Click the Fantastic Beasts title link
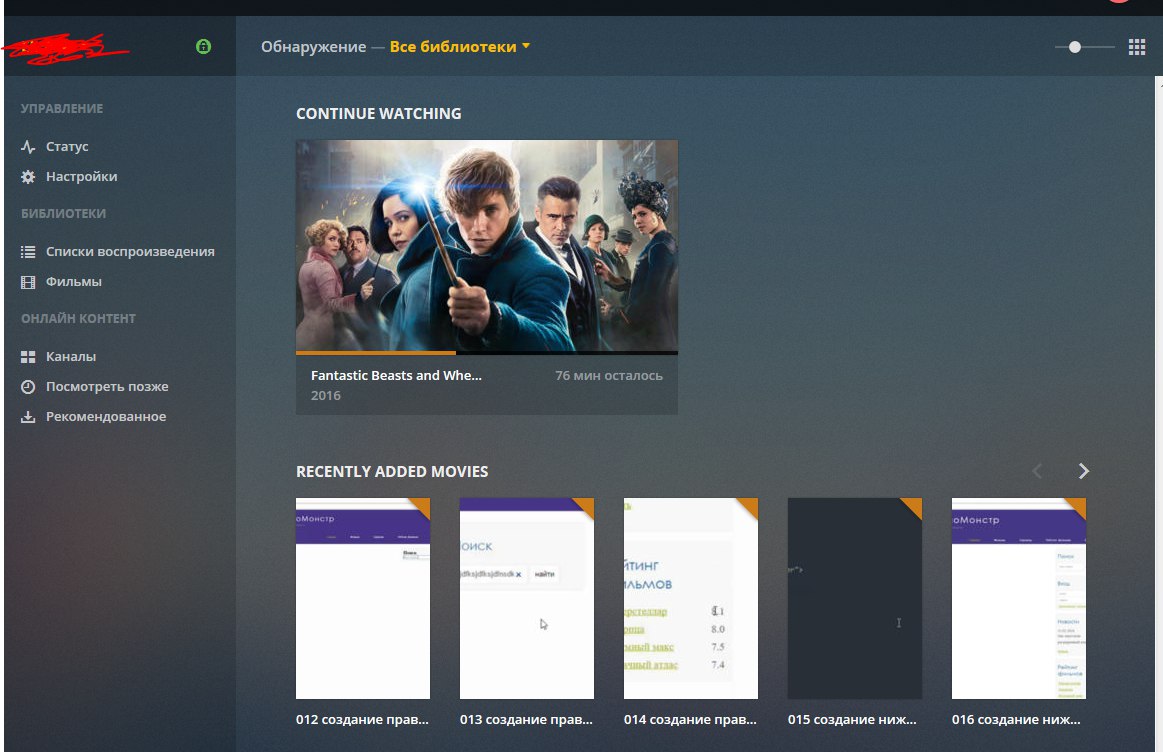 pos(396,375)
